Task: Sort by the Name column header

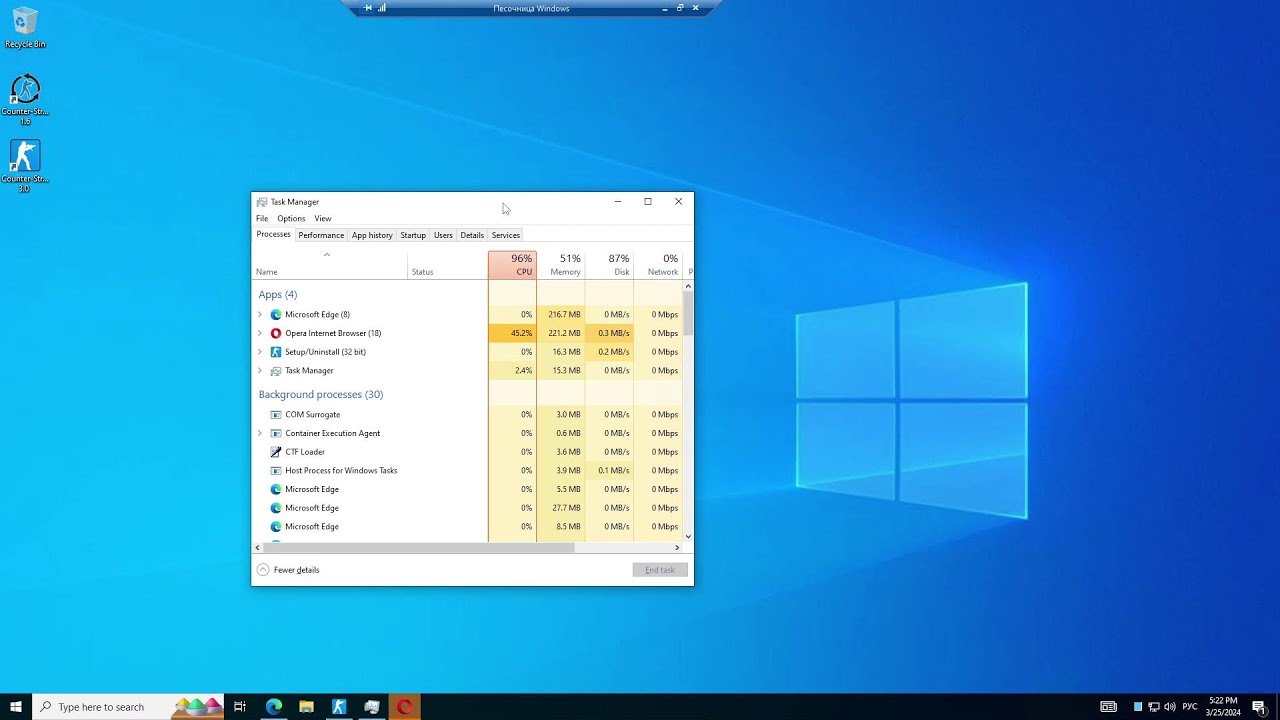Action: pyautogui.click(x=330, y=265)
